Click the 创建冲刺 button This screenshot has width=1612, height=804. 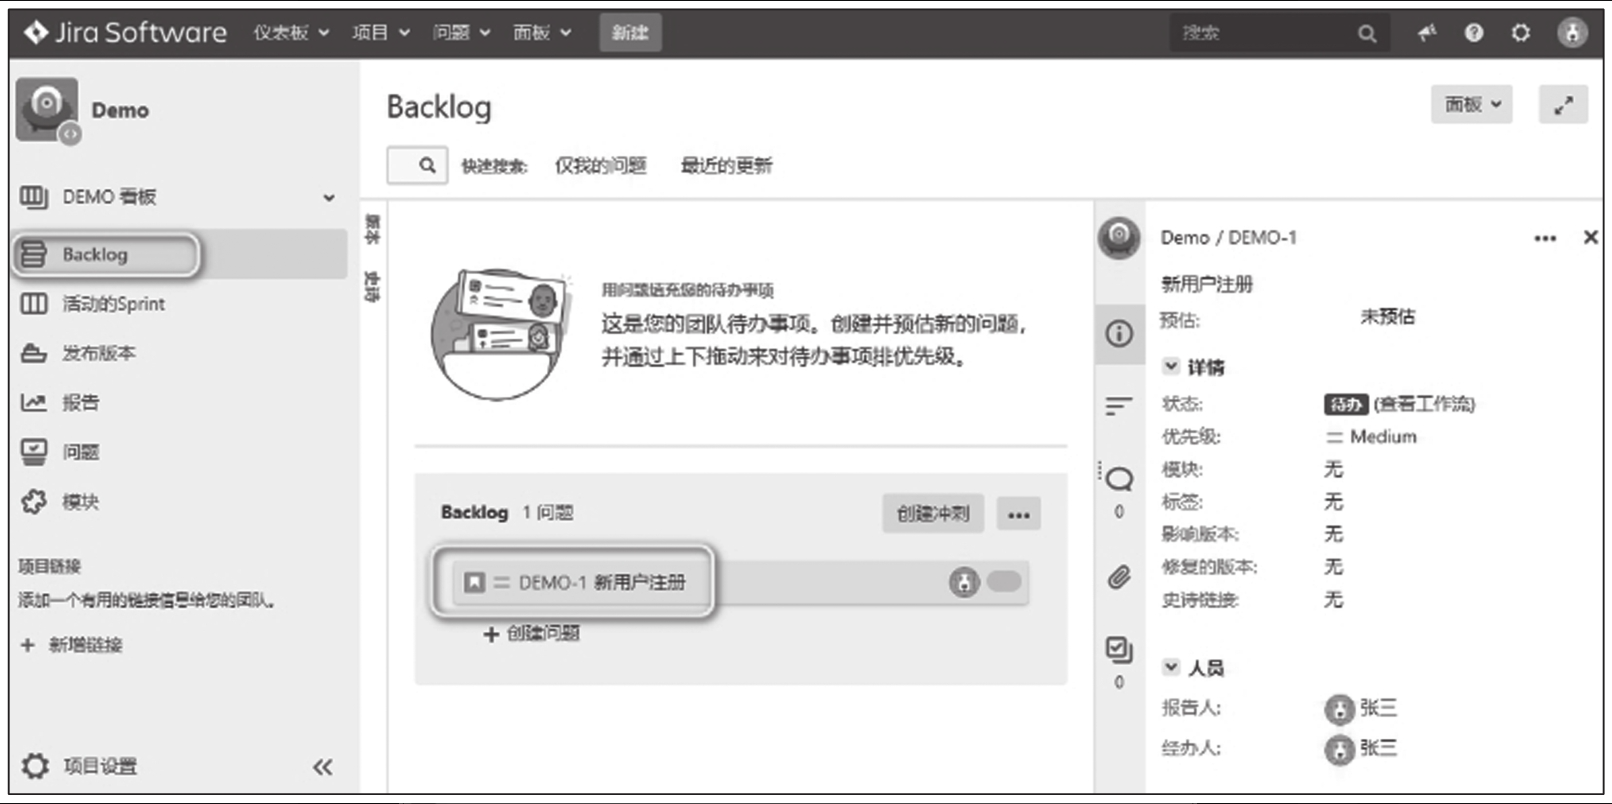click(x=933, y=514)
